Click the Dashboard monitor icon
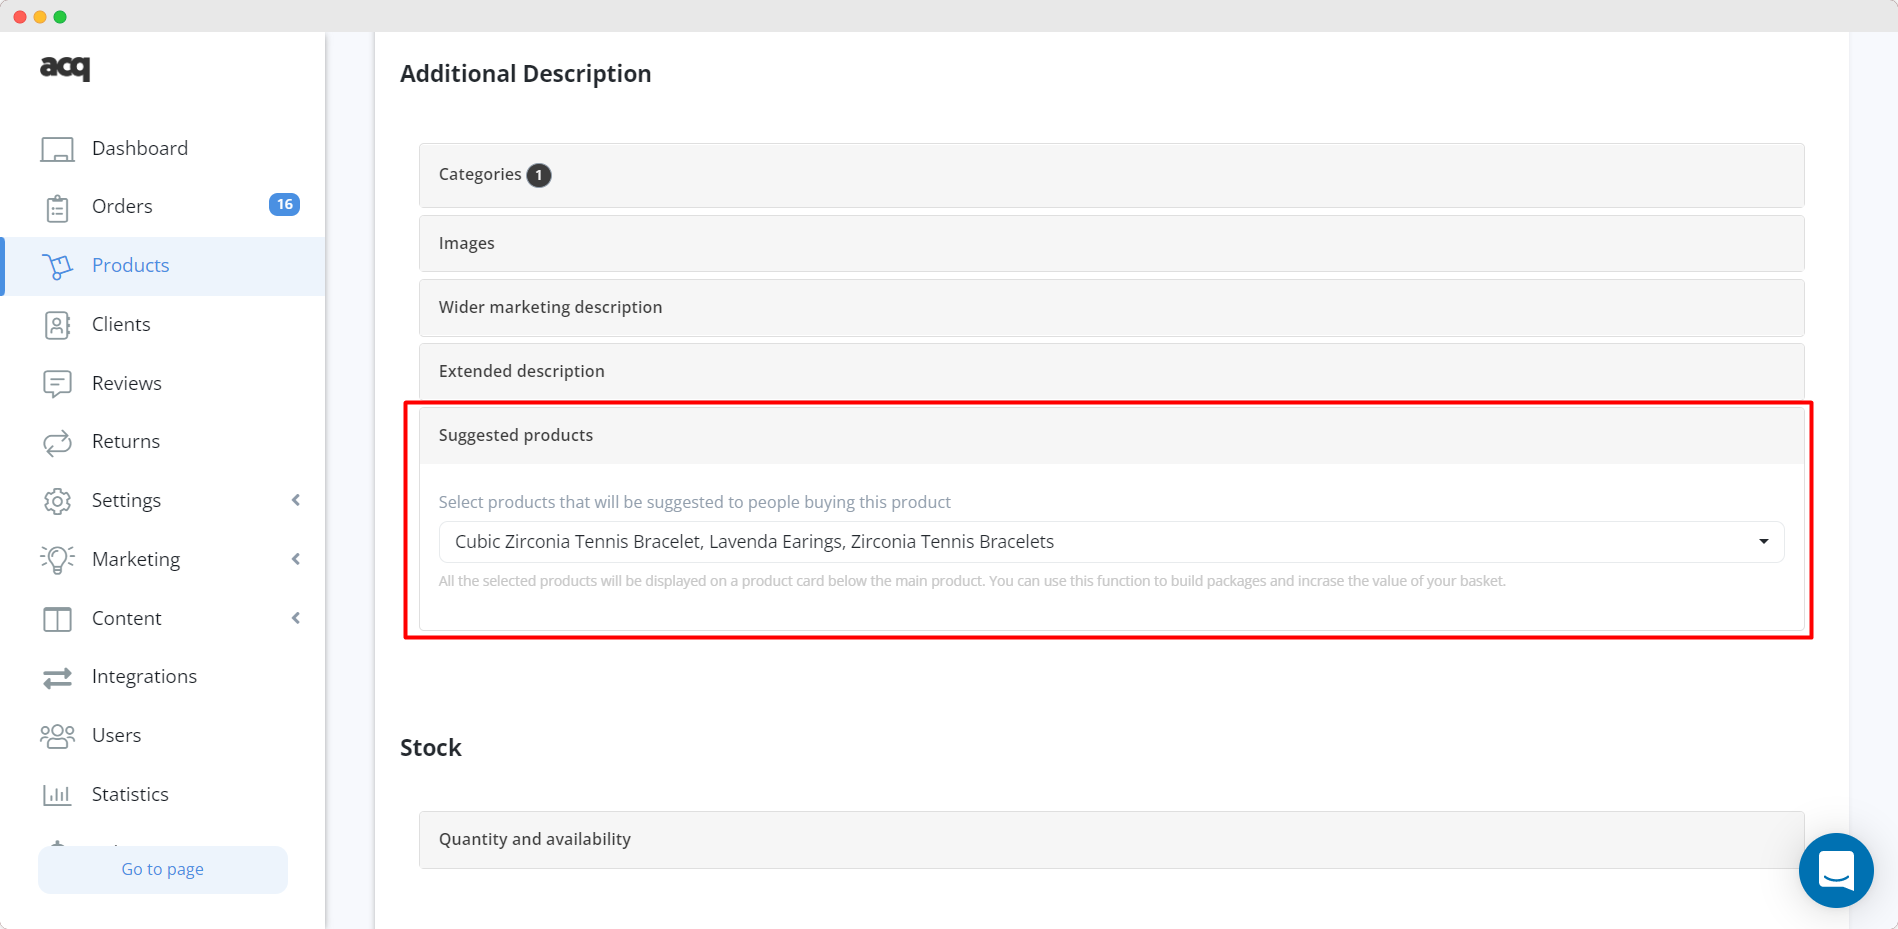The width and height of the screenshot is (1898, 929). click(x=57, y=149)
